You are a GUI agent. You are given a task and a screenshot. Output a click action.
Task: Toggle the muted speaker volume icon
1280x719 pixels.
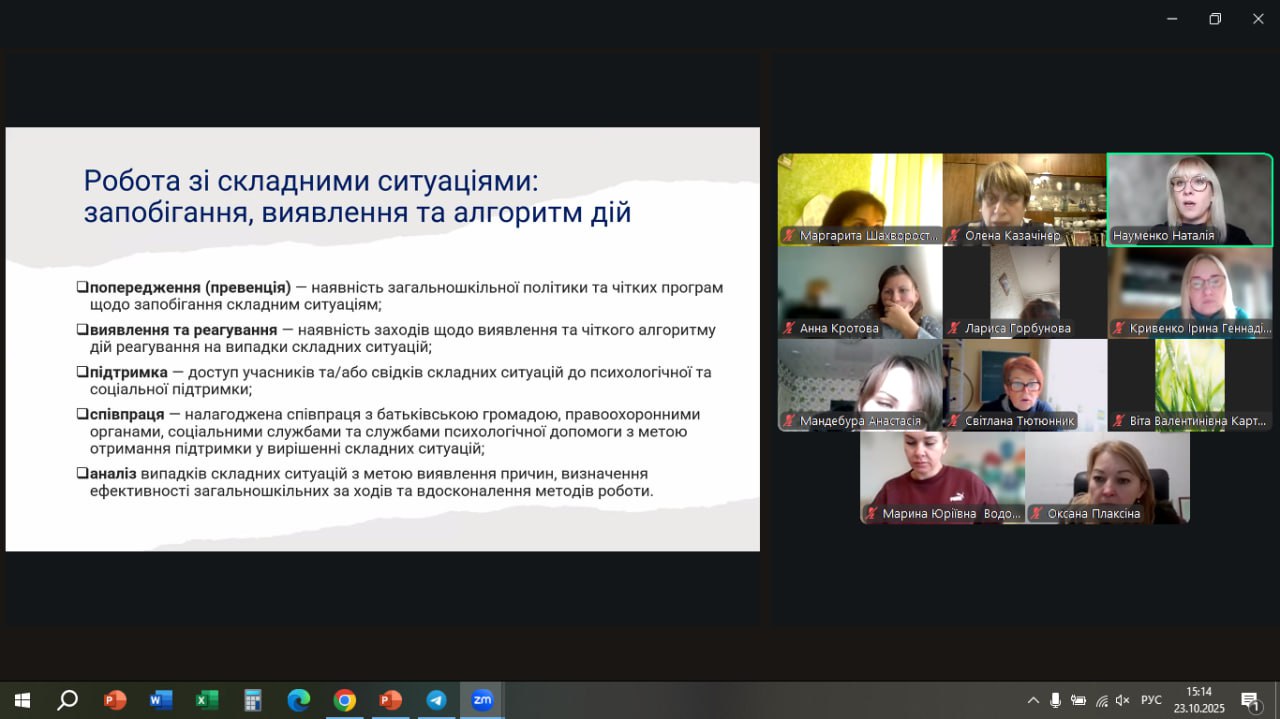point(1122,700)
